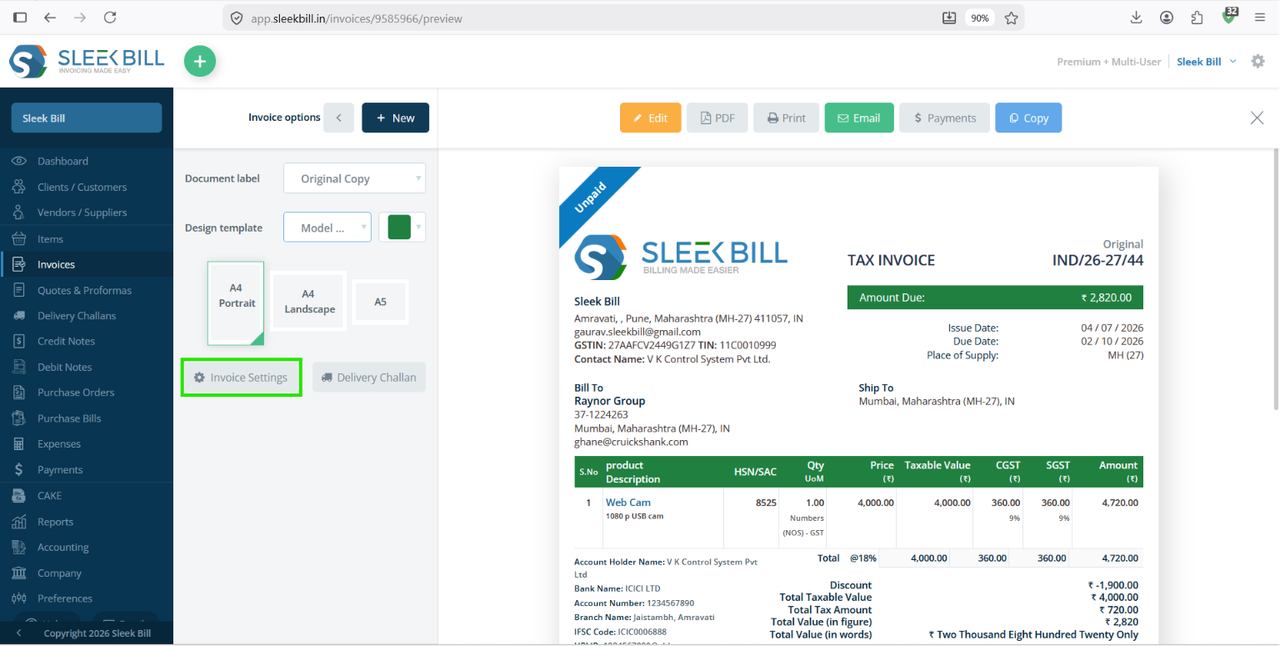Click the Clients / Customers sidebar icon
This screenshot has height=646, width=1280.
(19, 187)
